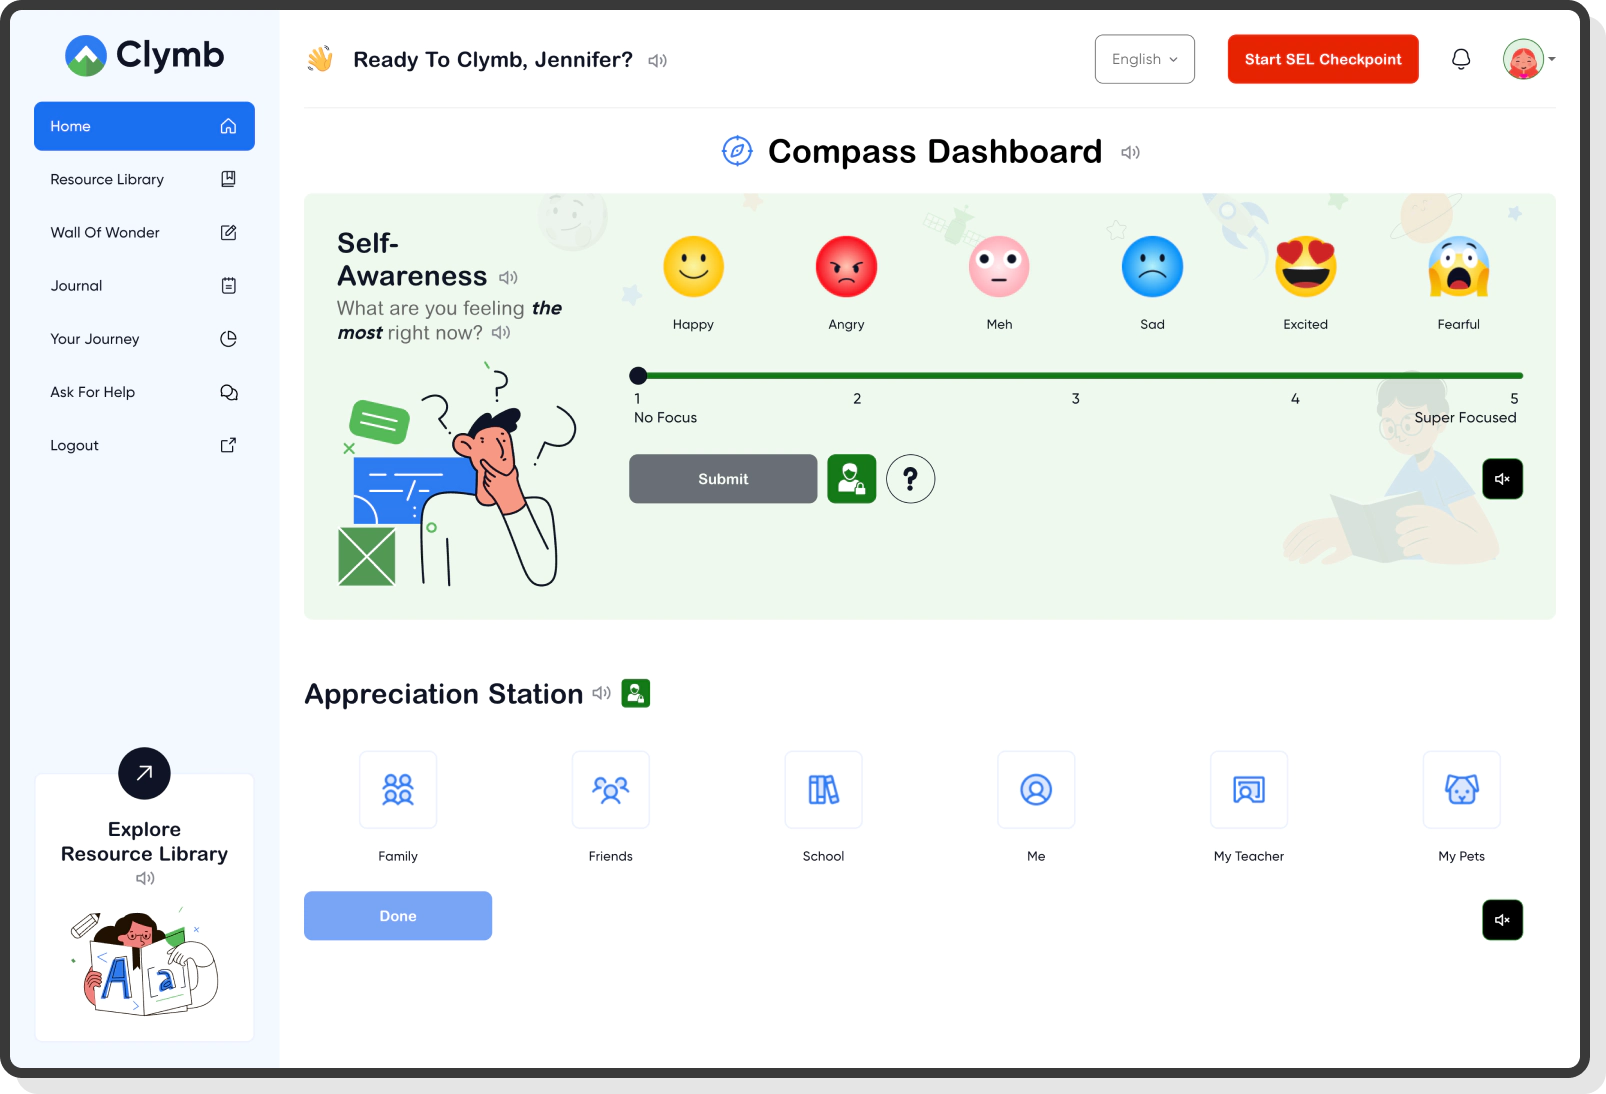Click the Family appreciation icon
Screen dimensions: 1606x1094
(x=398, y=790)
